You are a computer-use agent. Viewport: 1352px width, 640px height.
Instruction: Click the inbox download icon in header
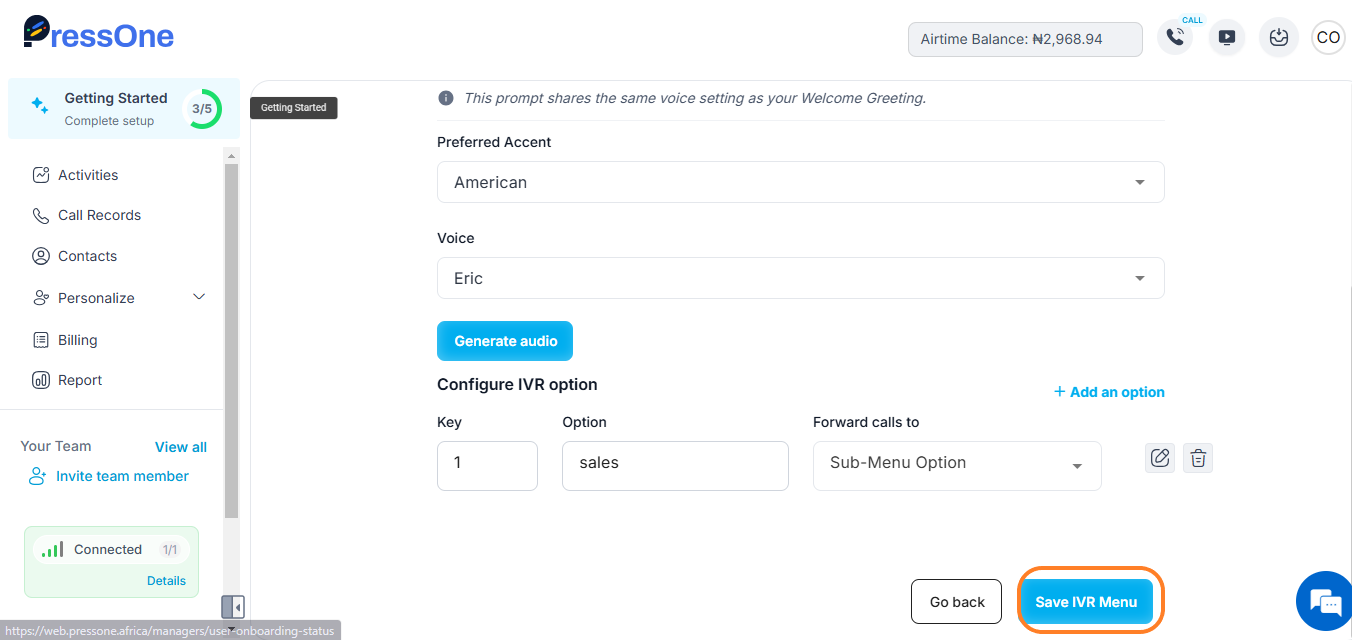click(x=1278, y=38)
